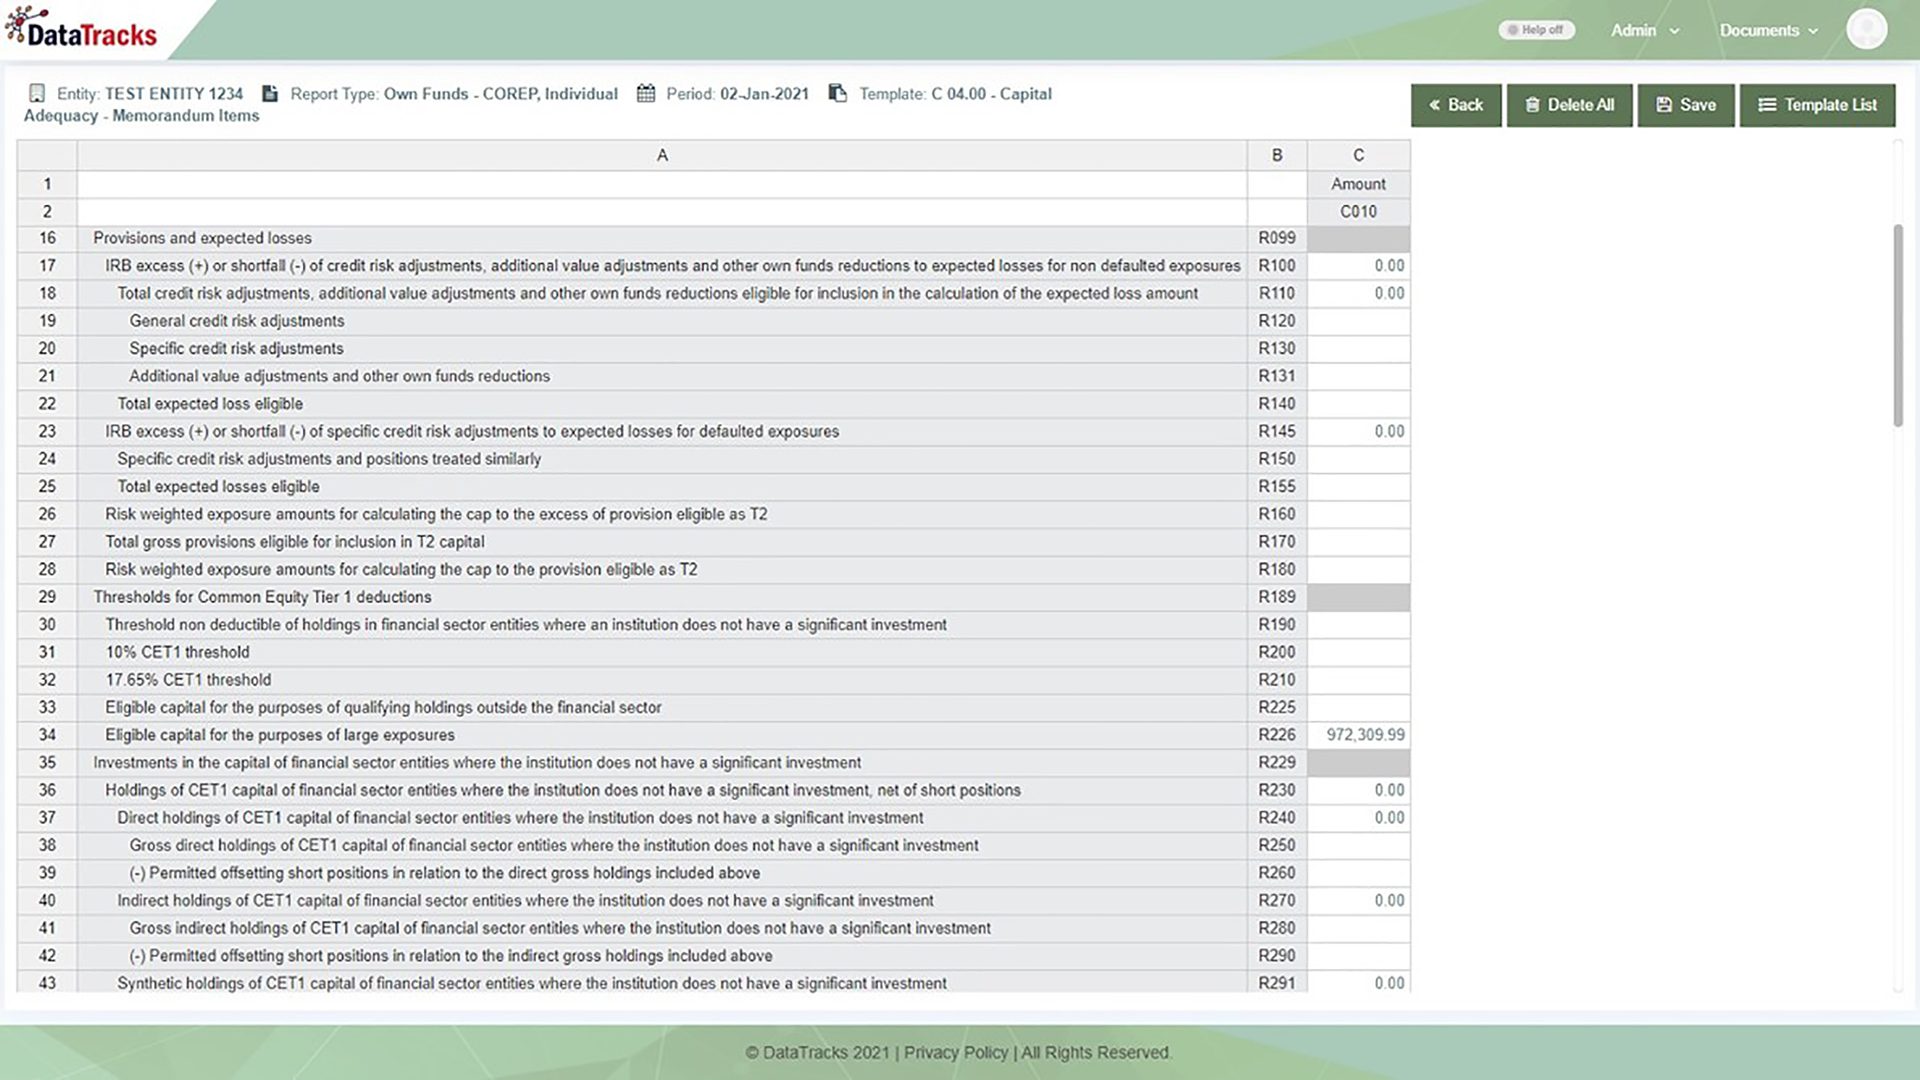The width and height of the screenshot is (1920, 1080).
Task: Click the Privacy Policy link
Action: [x=956, y=1052]
